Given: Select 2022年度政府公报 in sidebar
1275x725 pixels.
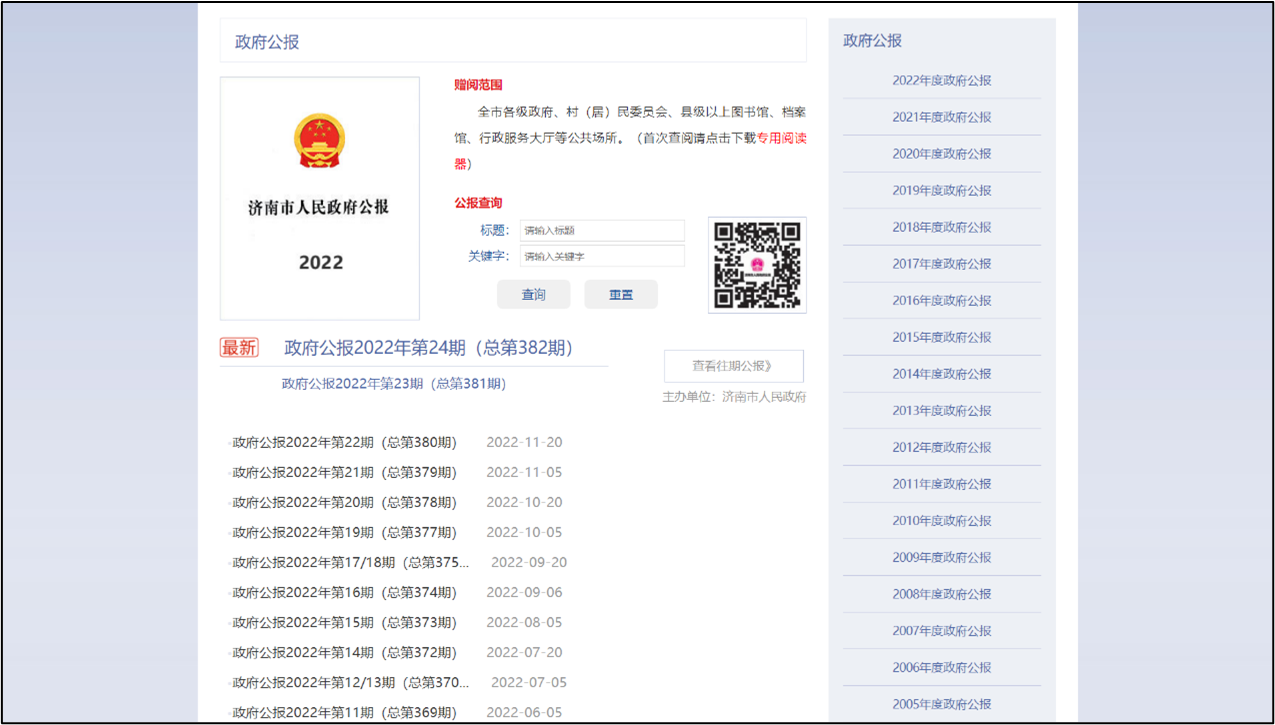Looking at the screenshot, I should tap(941, 81).
